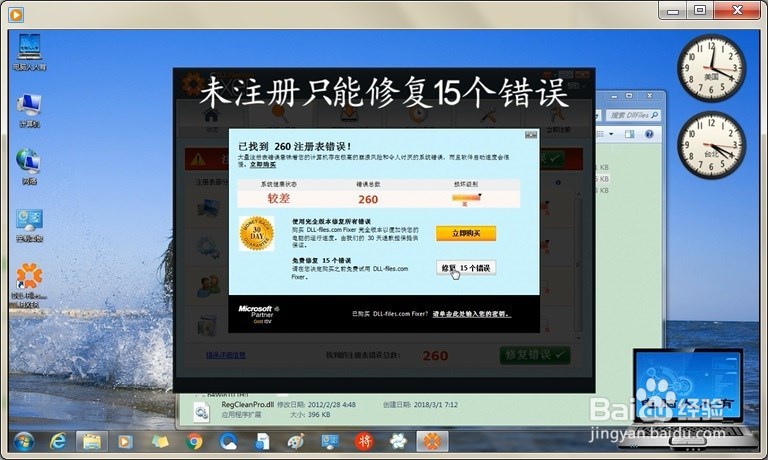The height and width of the screenshot is (460, 768).
Task: Open Windows Explorer from the taskbar
Action: (92, 442)
